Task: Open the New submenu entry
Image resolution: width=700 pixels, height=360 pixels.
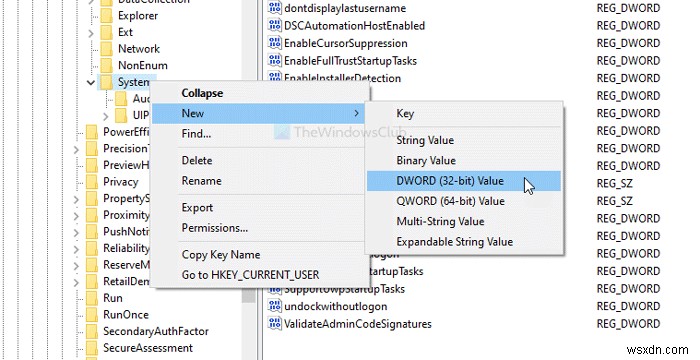Action: pyautogui.click(x=258, y=113)
